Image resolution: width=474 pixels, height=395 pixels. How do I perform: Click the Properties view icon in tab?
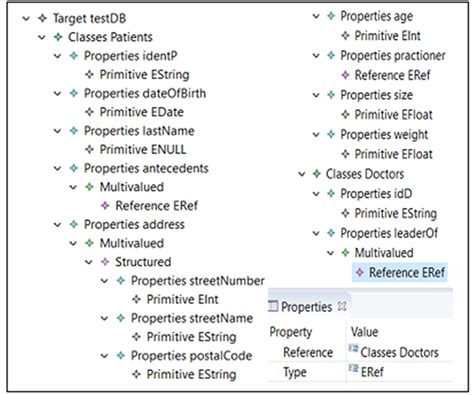[273, 306]
